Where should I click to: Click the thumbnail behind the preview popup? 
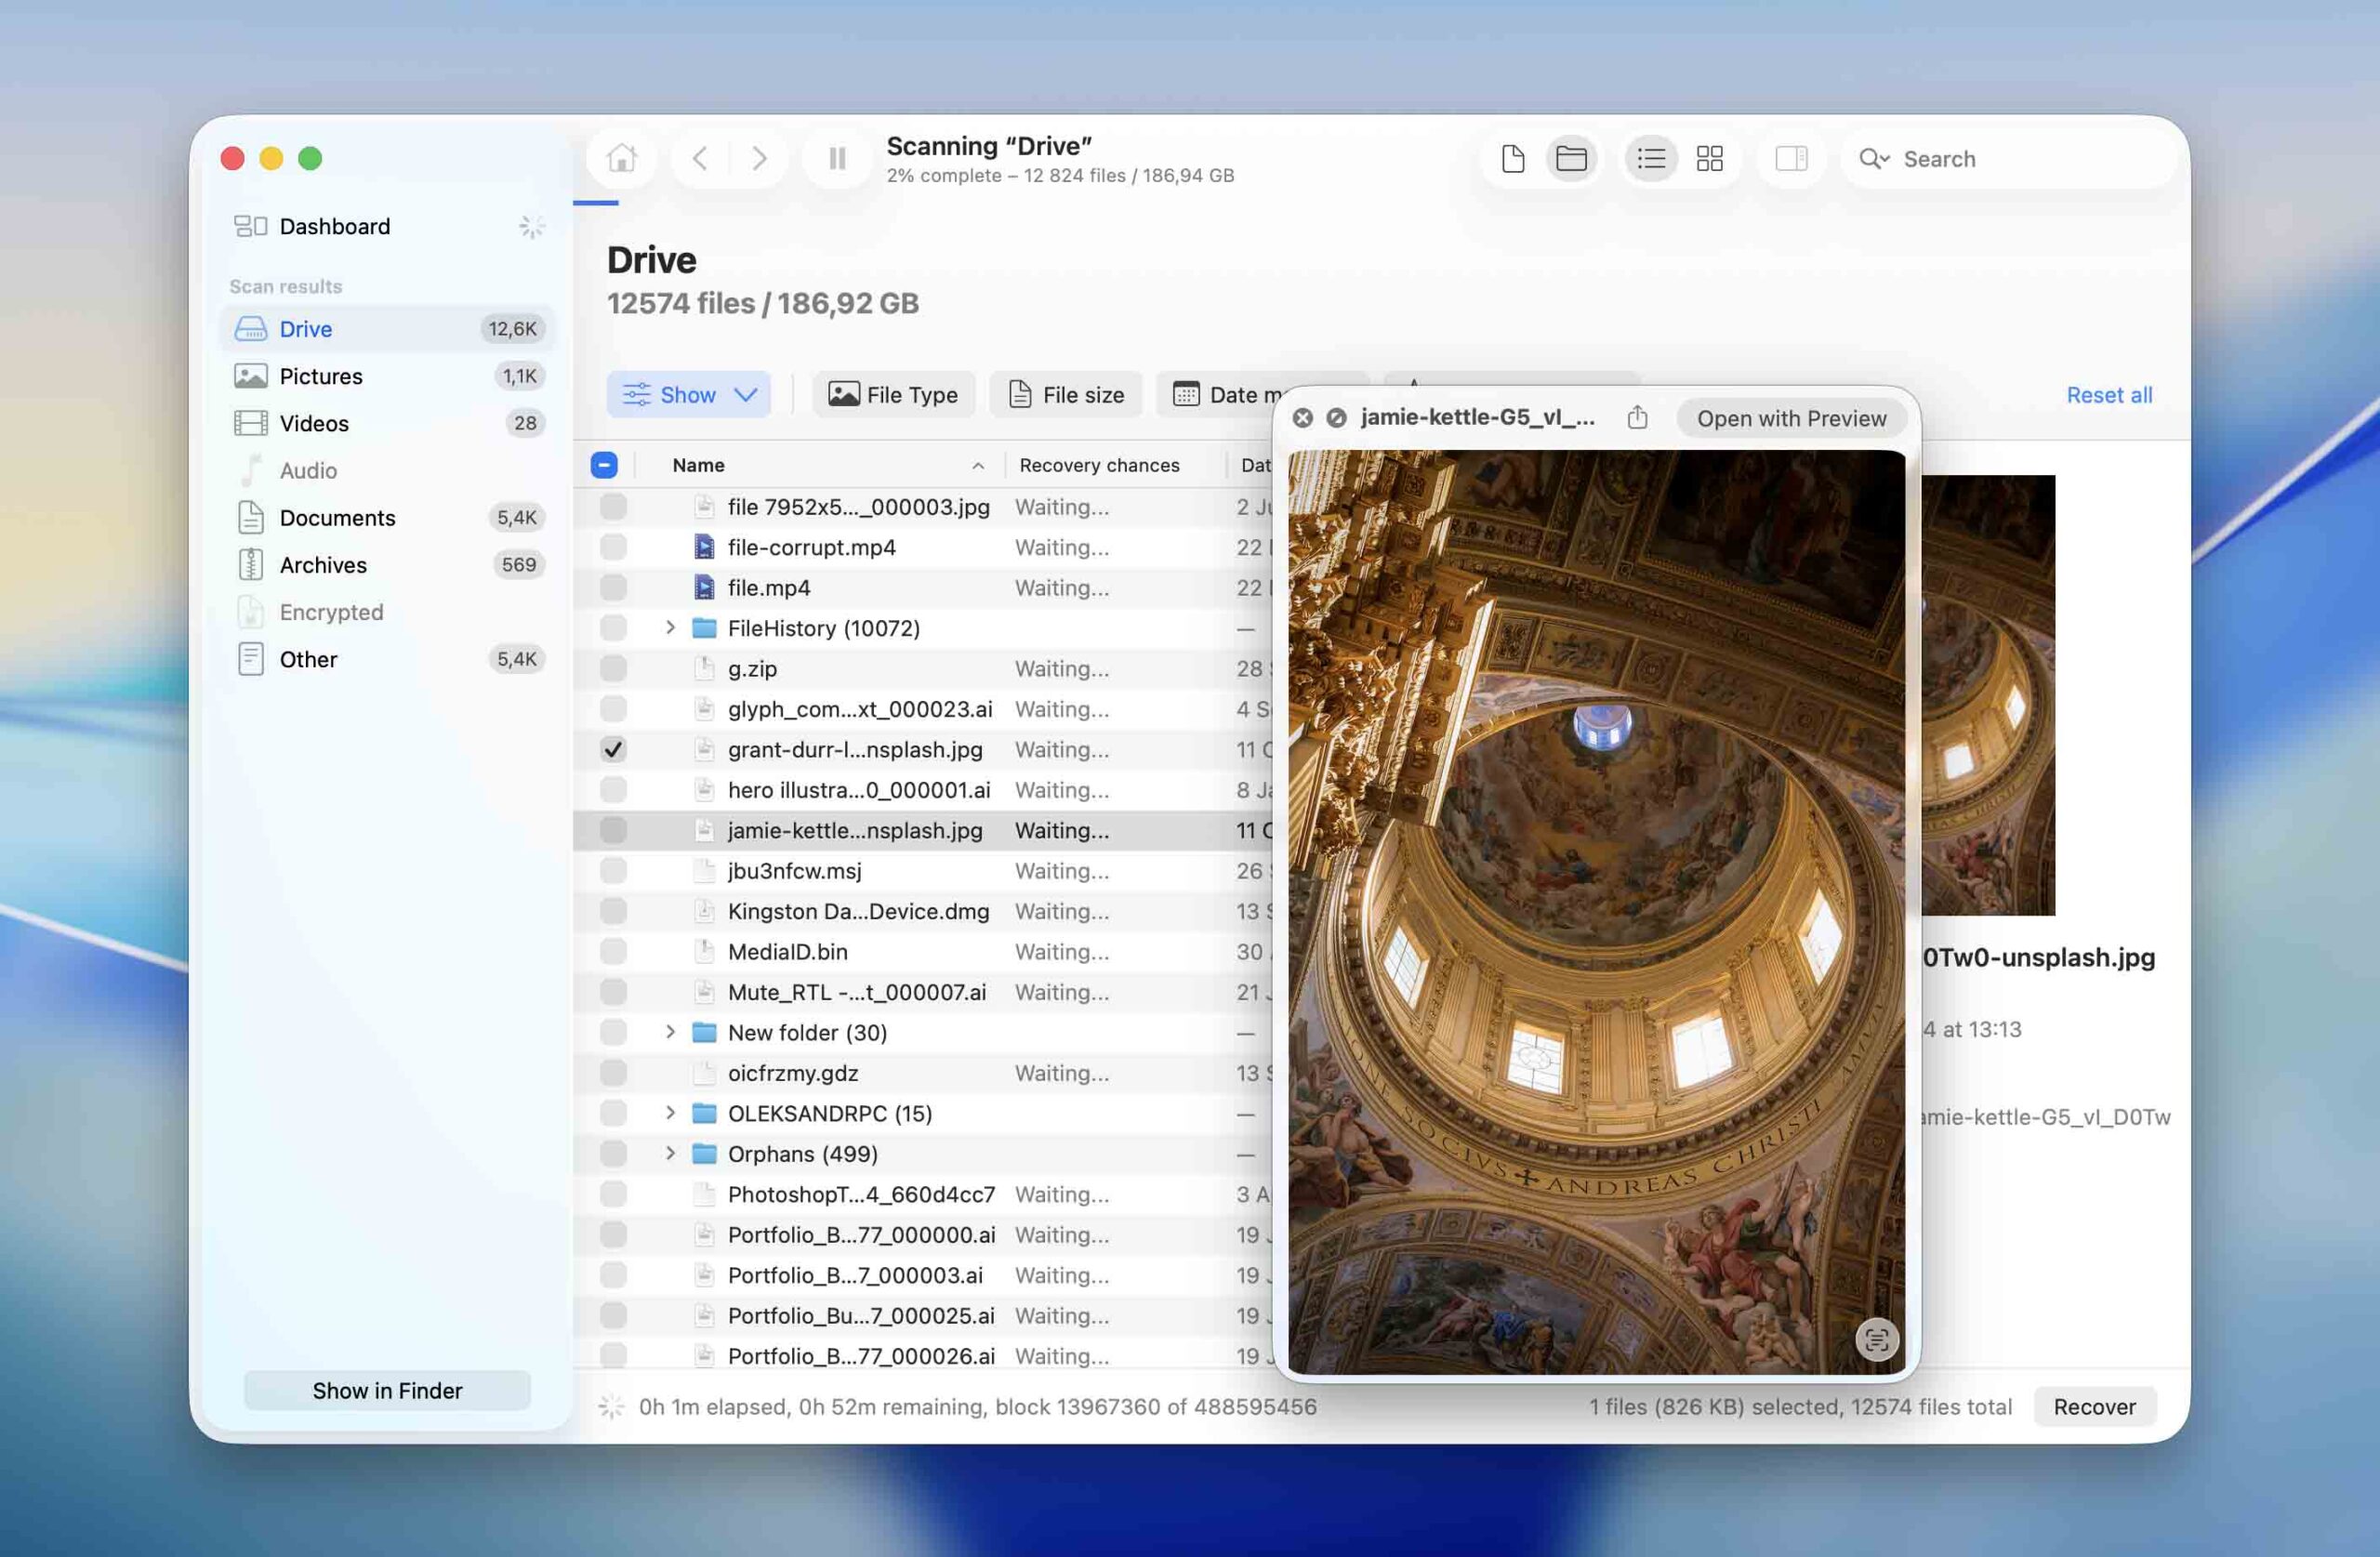click(1988, 695)
